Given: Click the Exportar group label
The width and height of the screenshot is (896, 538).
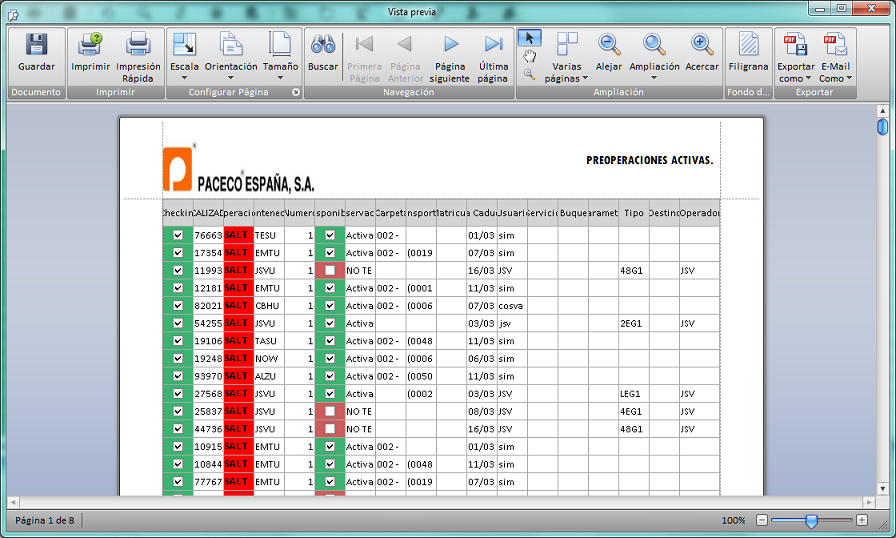Looking at the screenshot, I should (814, 92).
